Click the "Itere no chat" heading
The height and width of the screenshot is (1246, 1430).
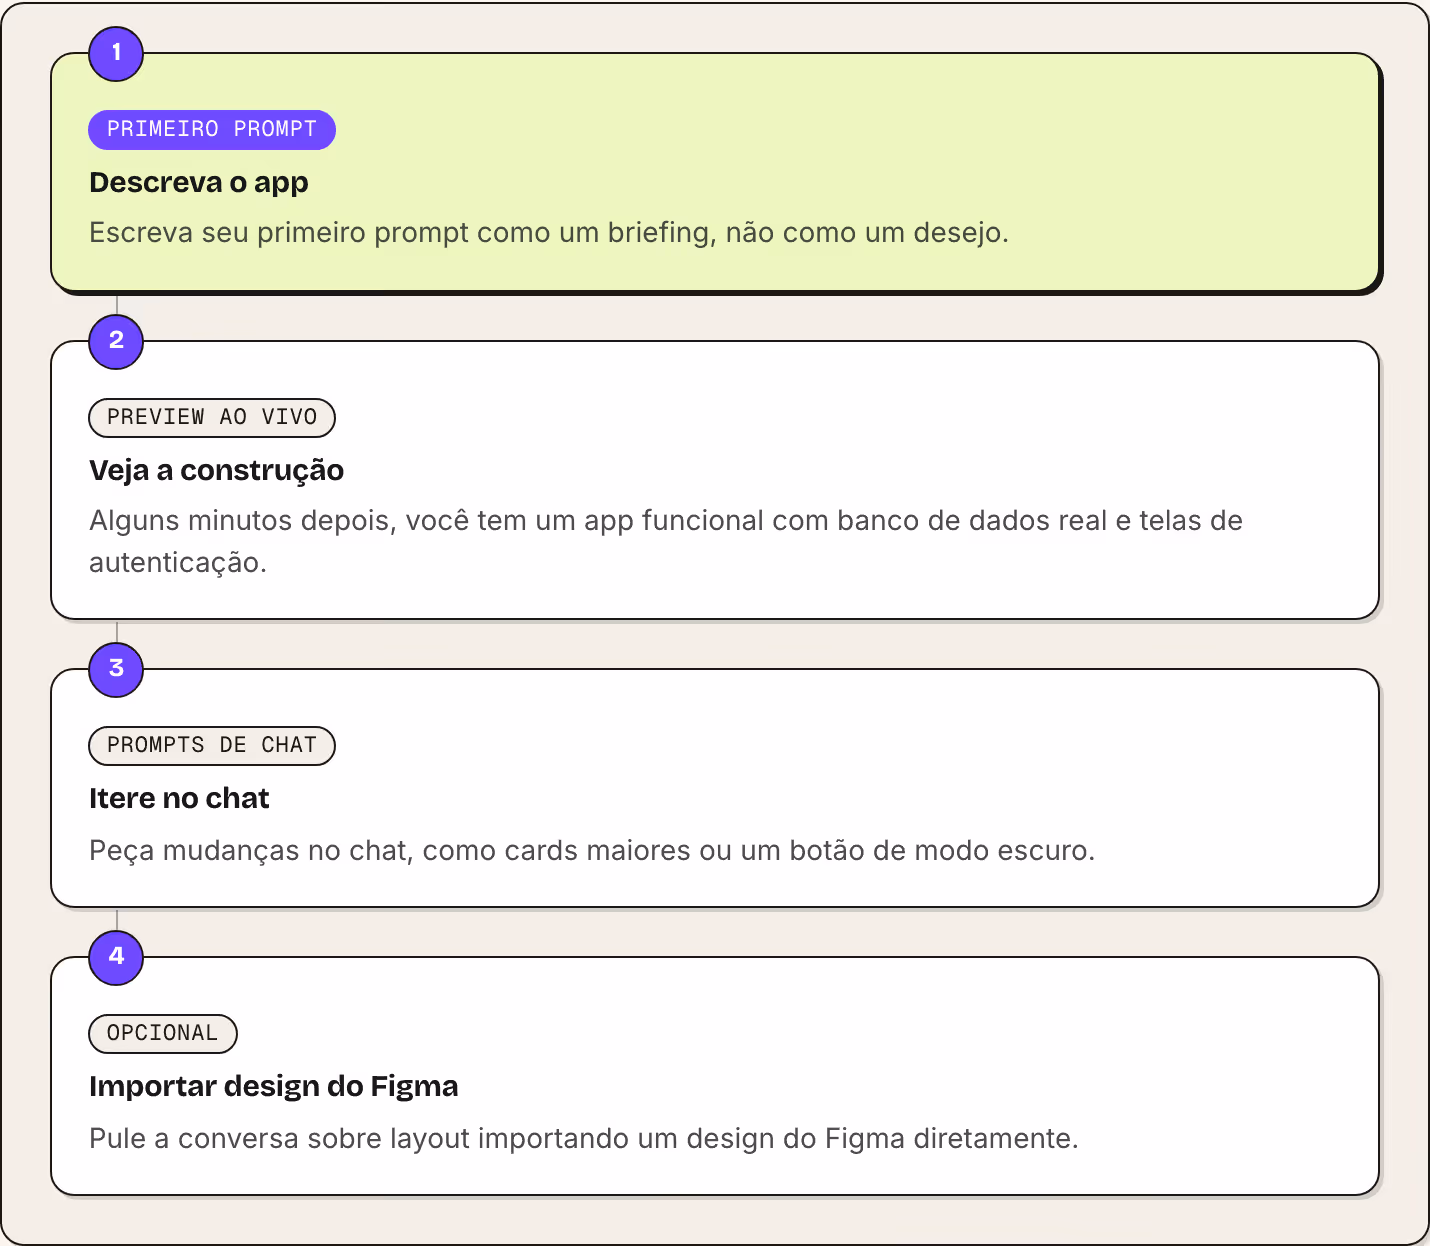179,798
